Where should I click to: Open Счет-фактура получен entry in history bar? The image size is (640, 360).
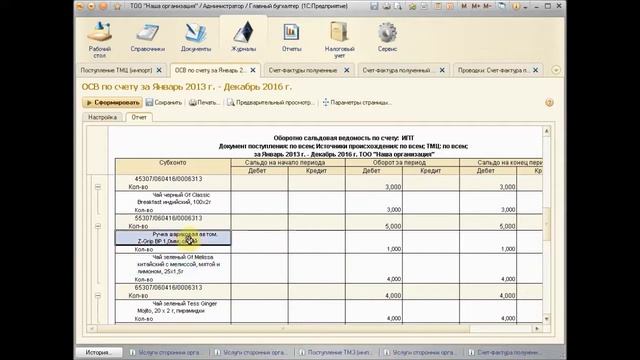[505, 352]
